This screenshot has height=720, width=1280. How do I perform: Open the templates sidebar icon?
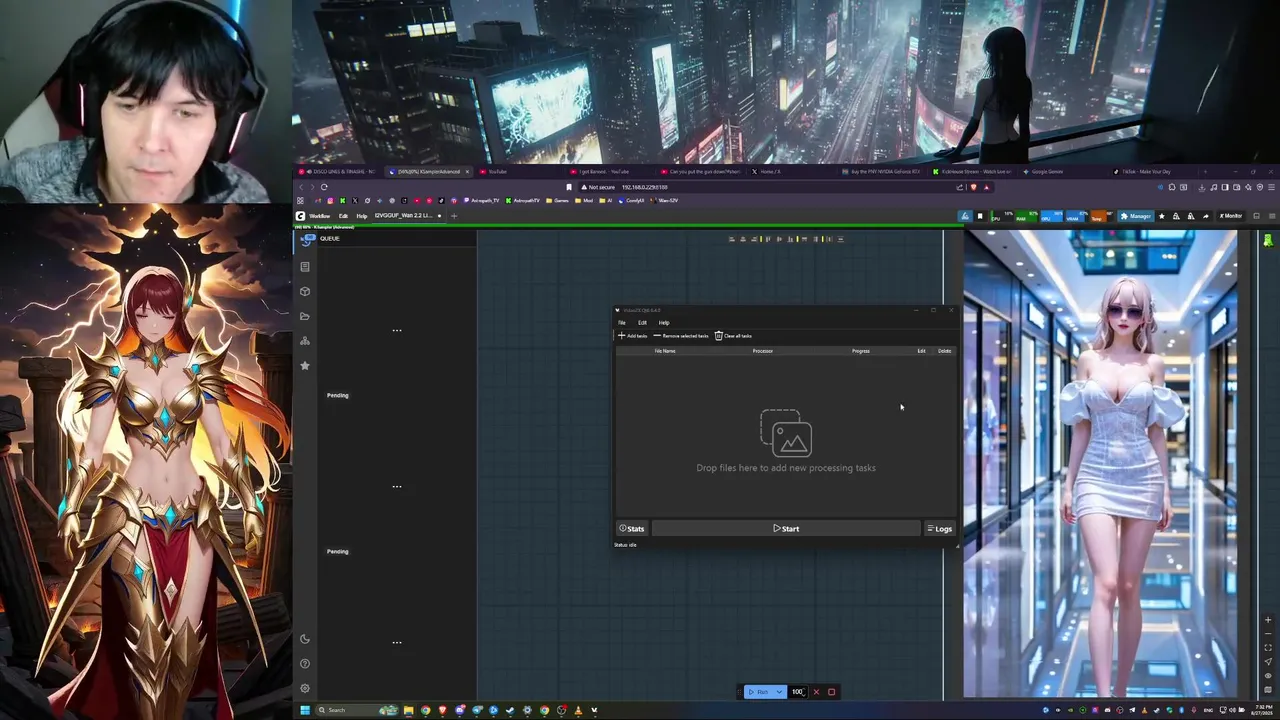[x=305, y=341]
